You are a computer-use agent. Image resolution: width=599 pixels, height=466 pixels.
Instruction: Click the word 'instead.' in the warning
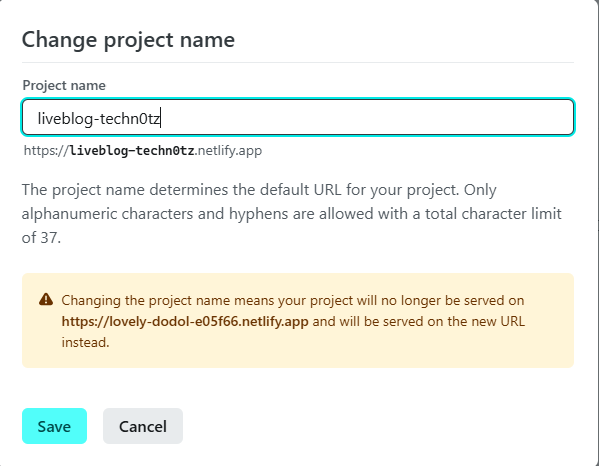86,342
